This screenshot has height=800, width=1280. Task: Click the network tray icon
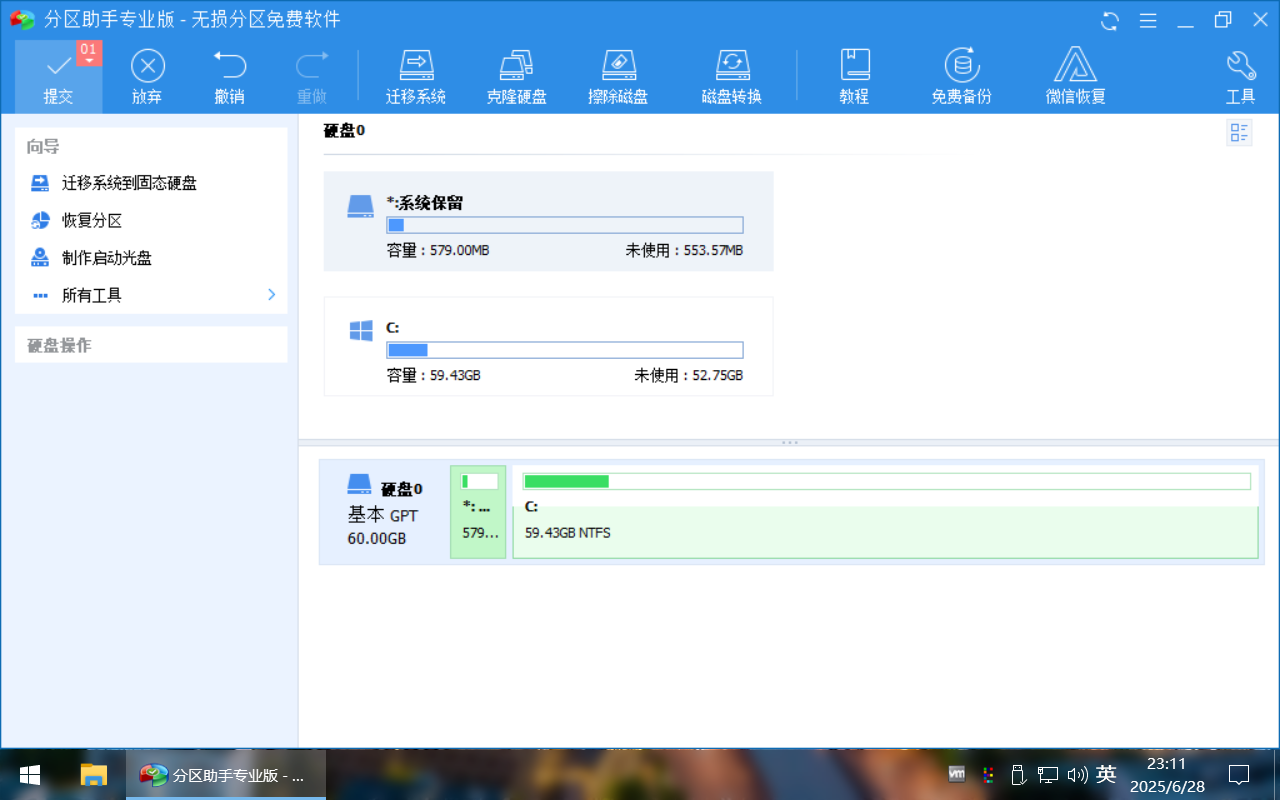[x=1047, y=774]
